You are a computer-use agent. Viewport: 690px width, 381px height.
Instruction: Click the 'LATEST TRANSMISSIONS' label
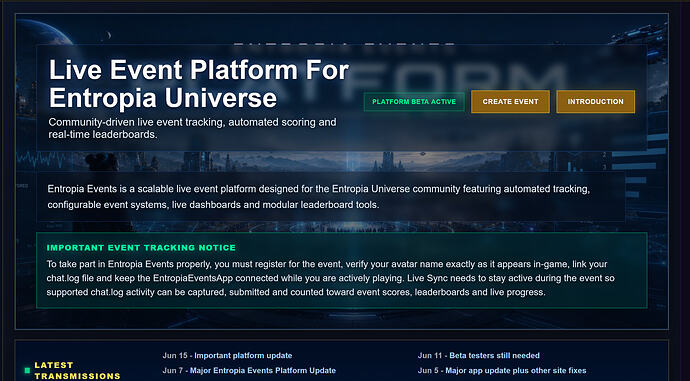(77, 370)
